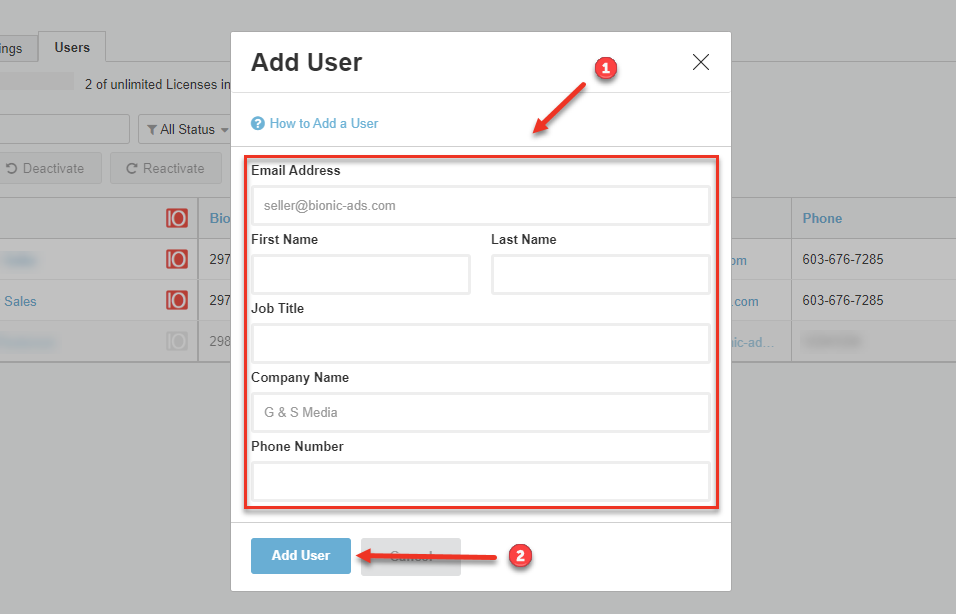This screenshot has width=956, height=614.
Task: Sort by the Phone column header
Action: (821, 218)
